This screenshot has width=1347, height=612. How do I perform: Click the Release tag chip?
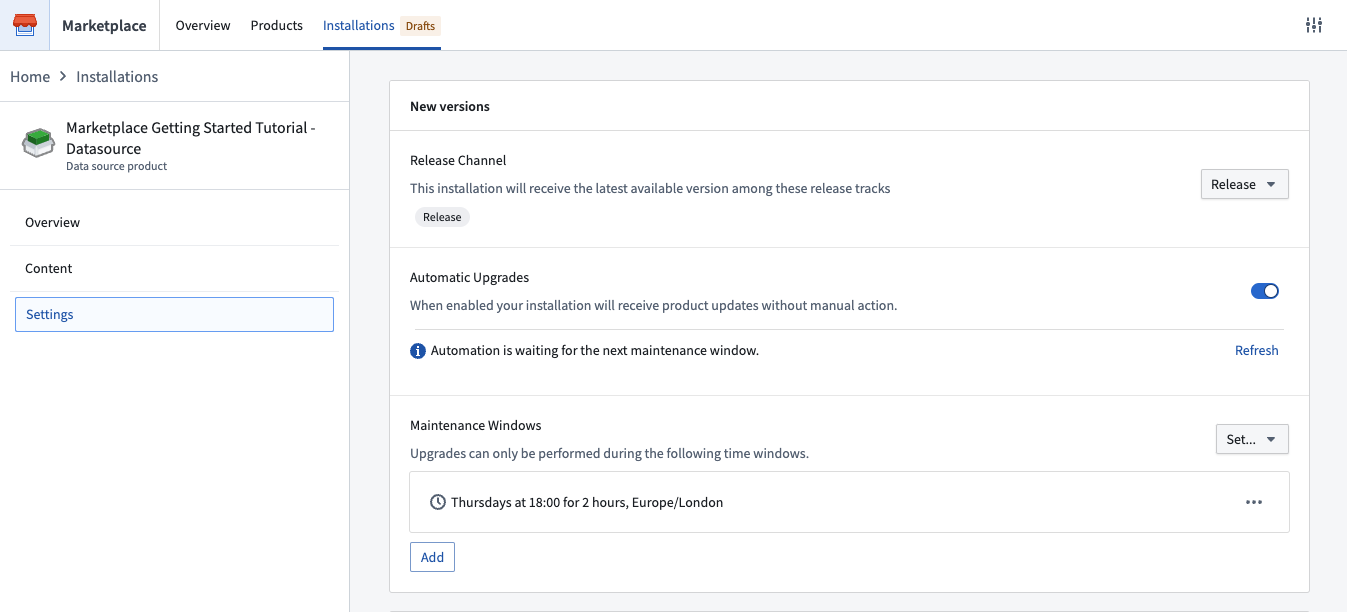[x=442, y=217]
